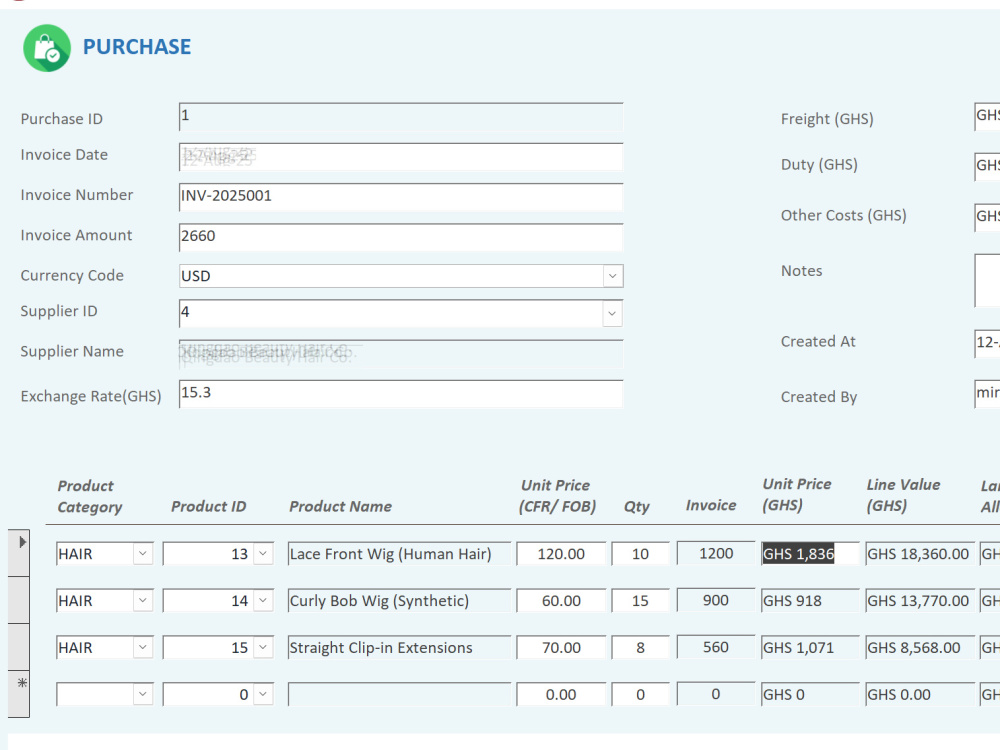Click the Created By field
Image resolution: width=1000 pixels, height=750 pixels.
click(x=987, y=393)
